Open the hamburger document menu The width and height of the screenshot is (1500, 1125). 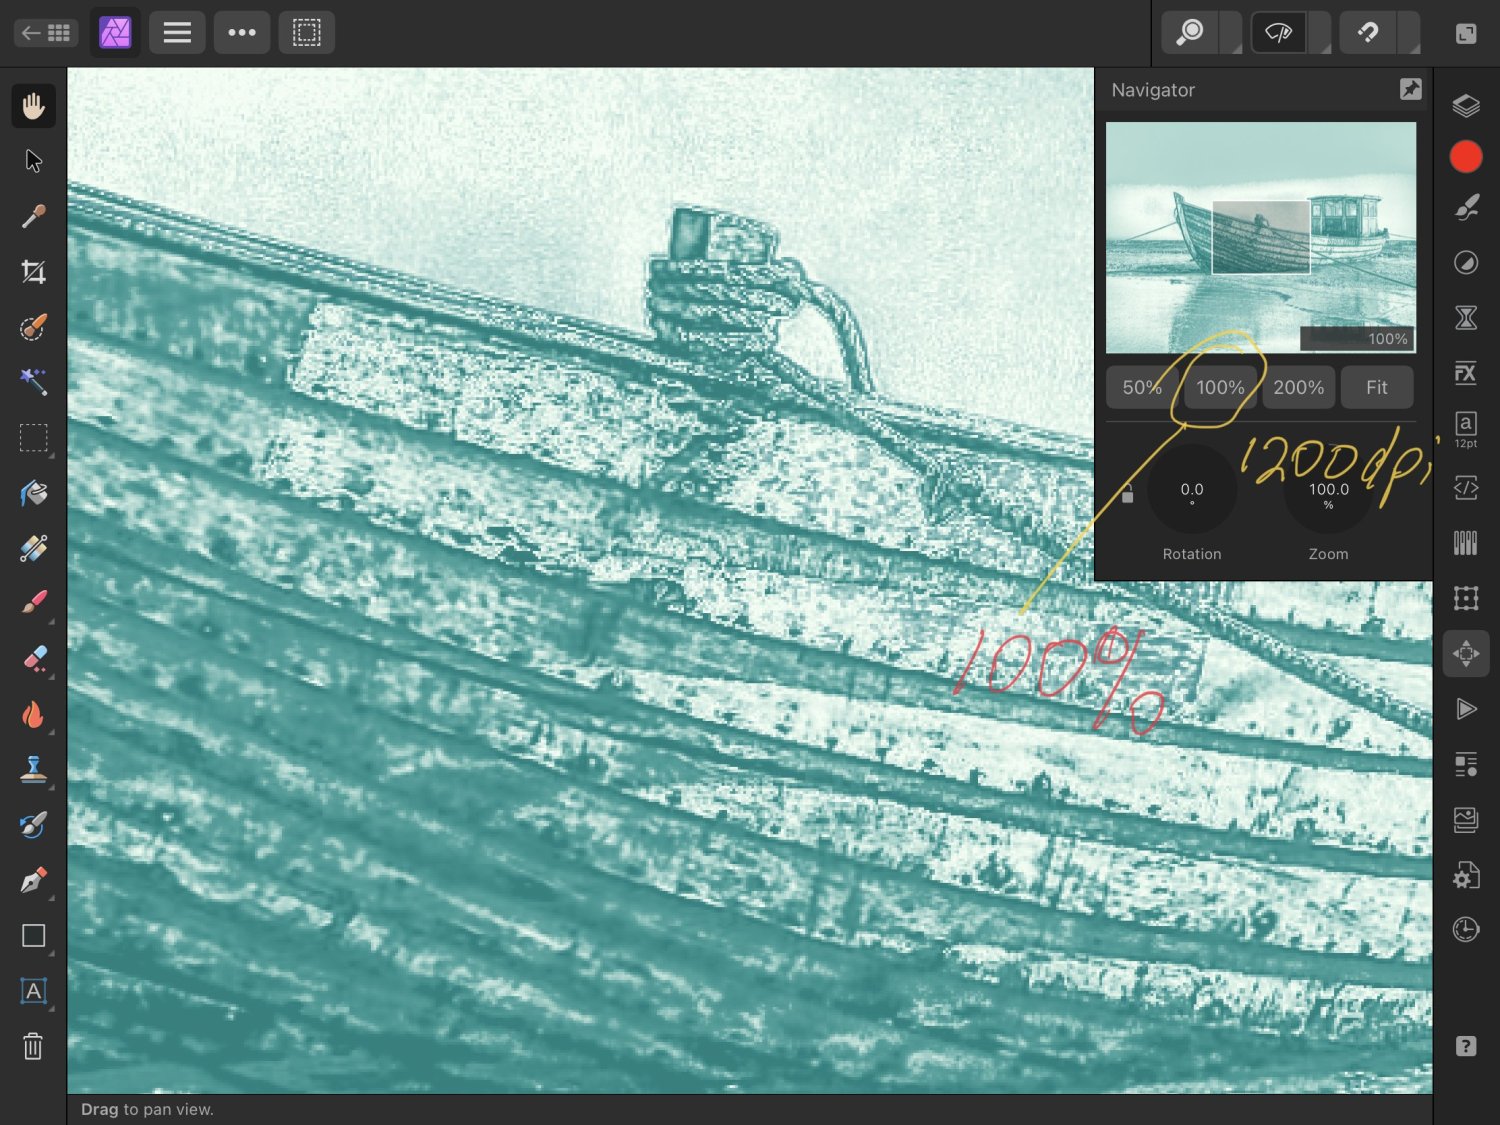[x=177, y=32]
